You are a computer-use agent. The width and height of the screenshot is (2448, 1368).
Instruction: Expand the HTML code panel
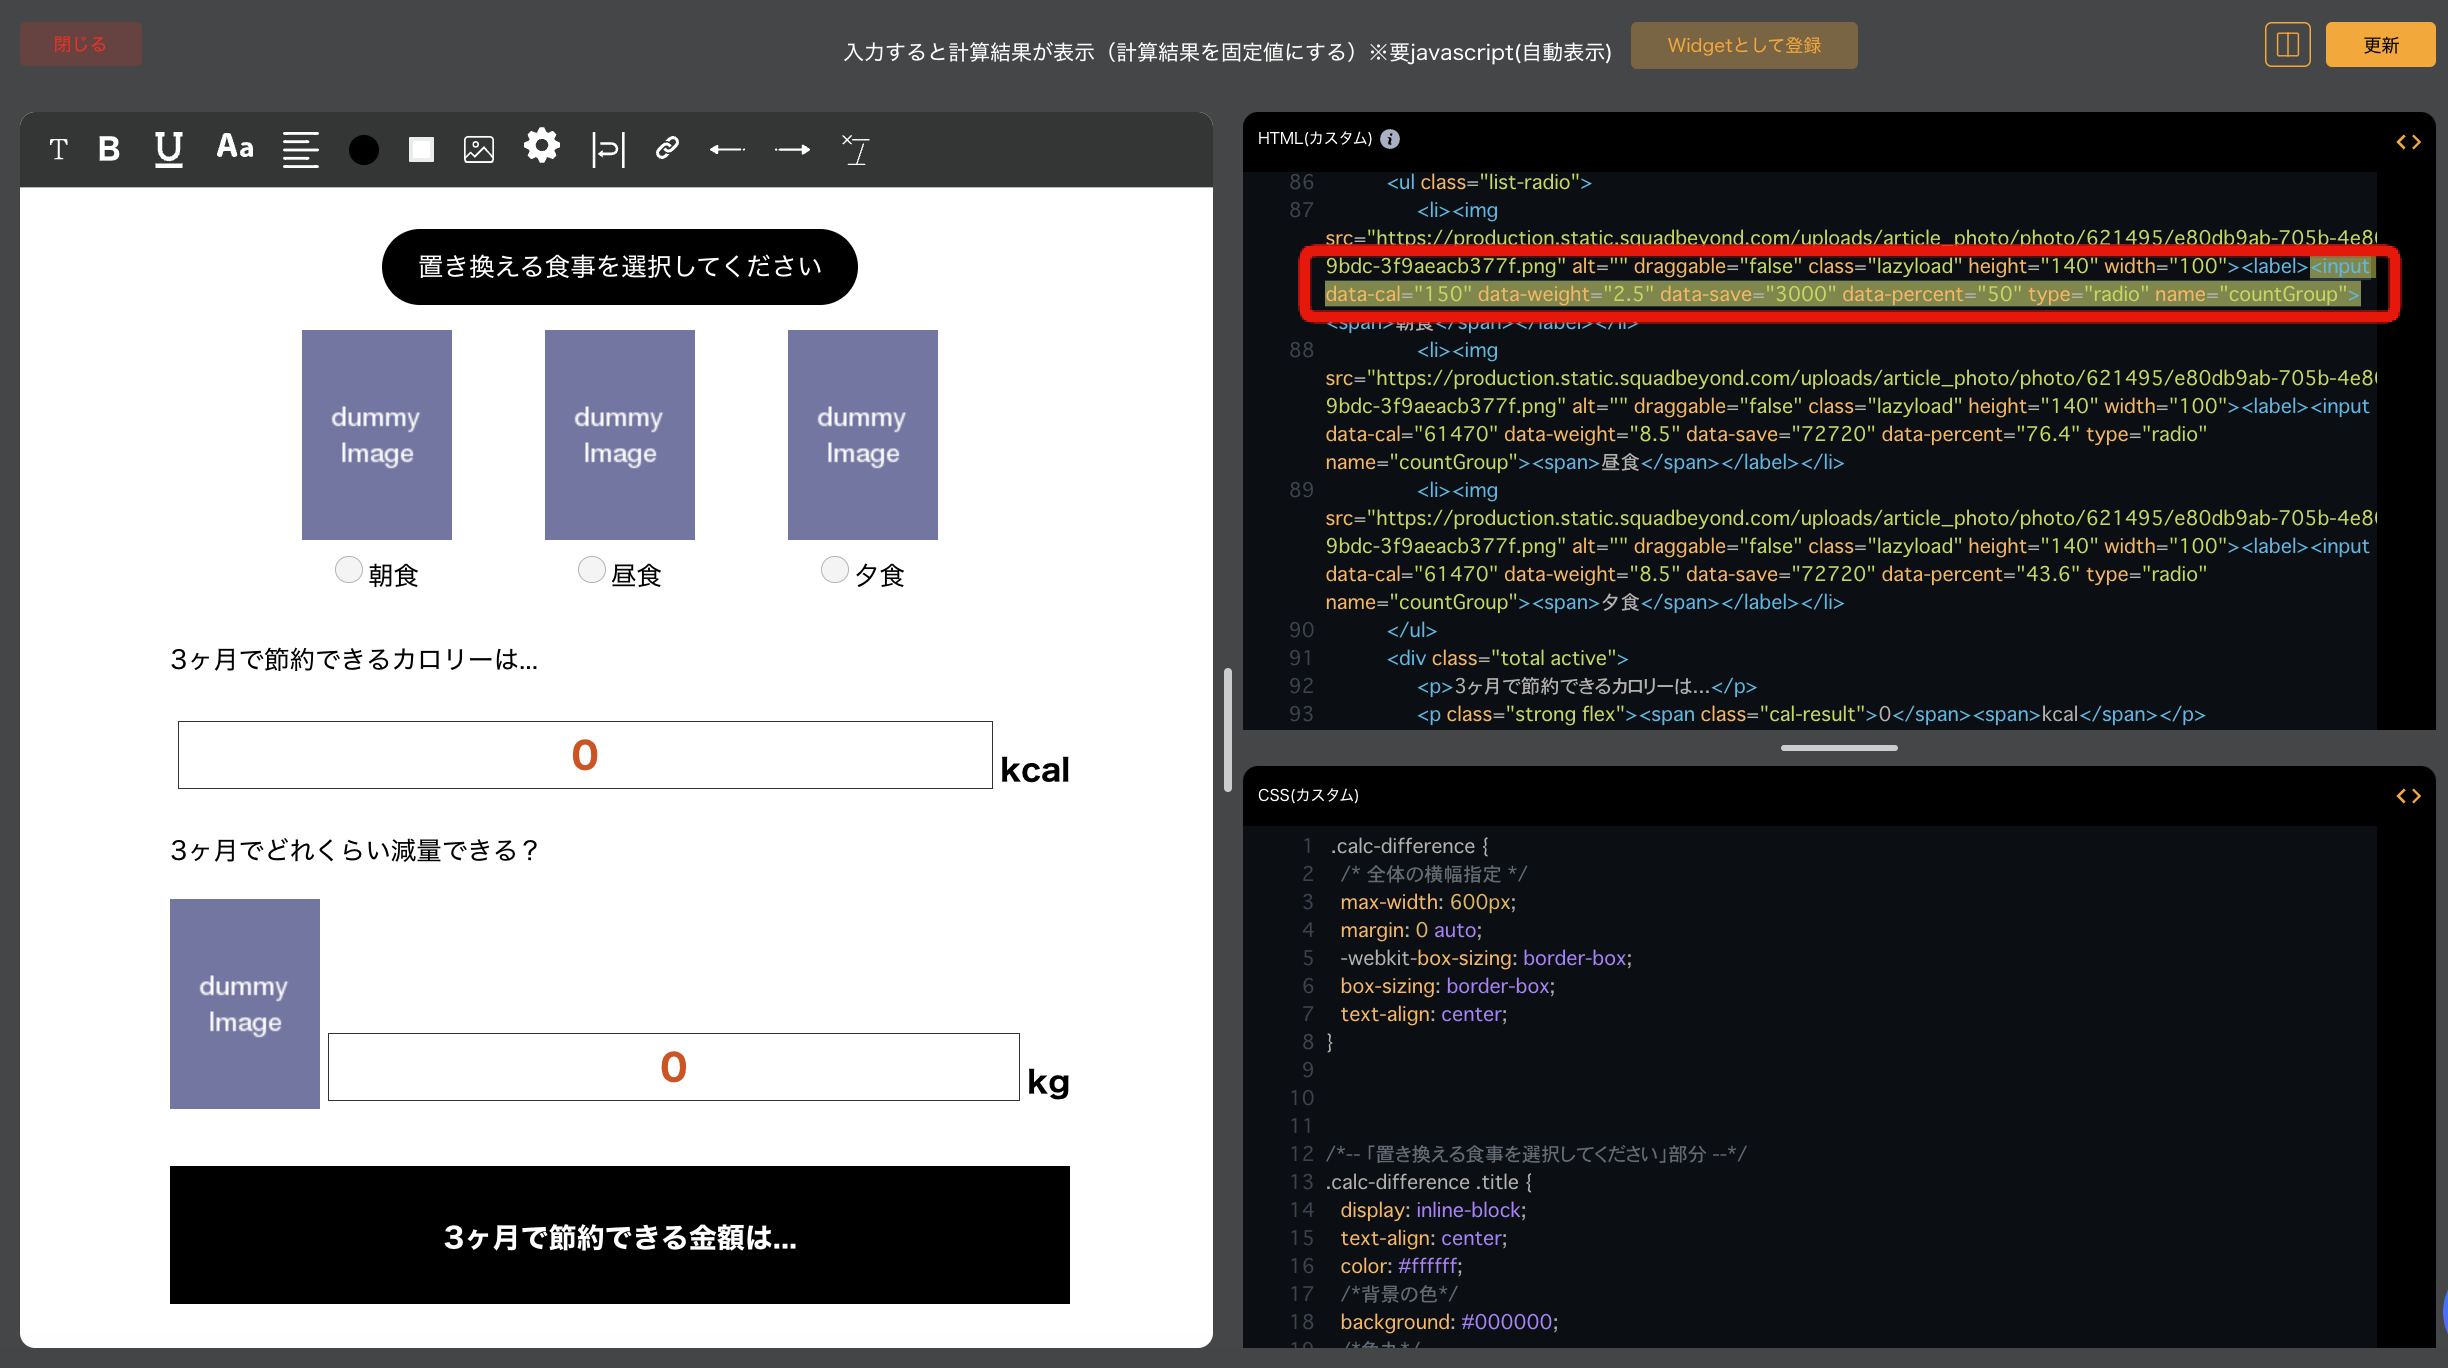tap(2408, 142)
